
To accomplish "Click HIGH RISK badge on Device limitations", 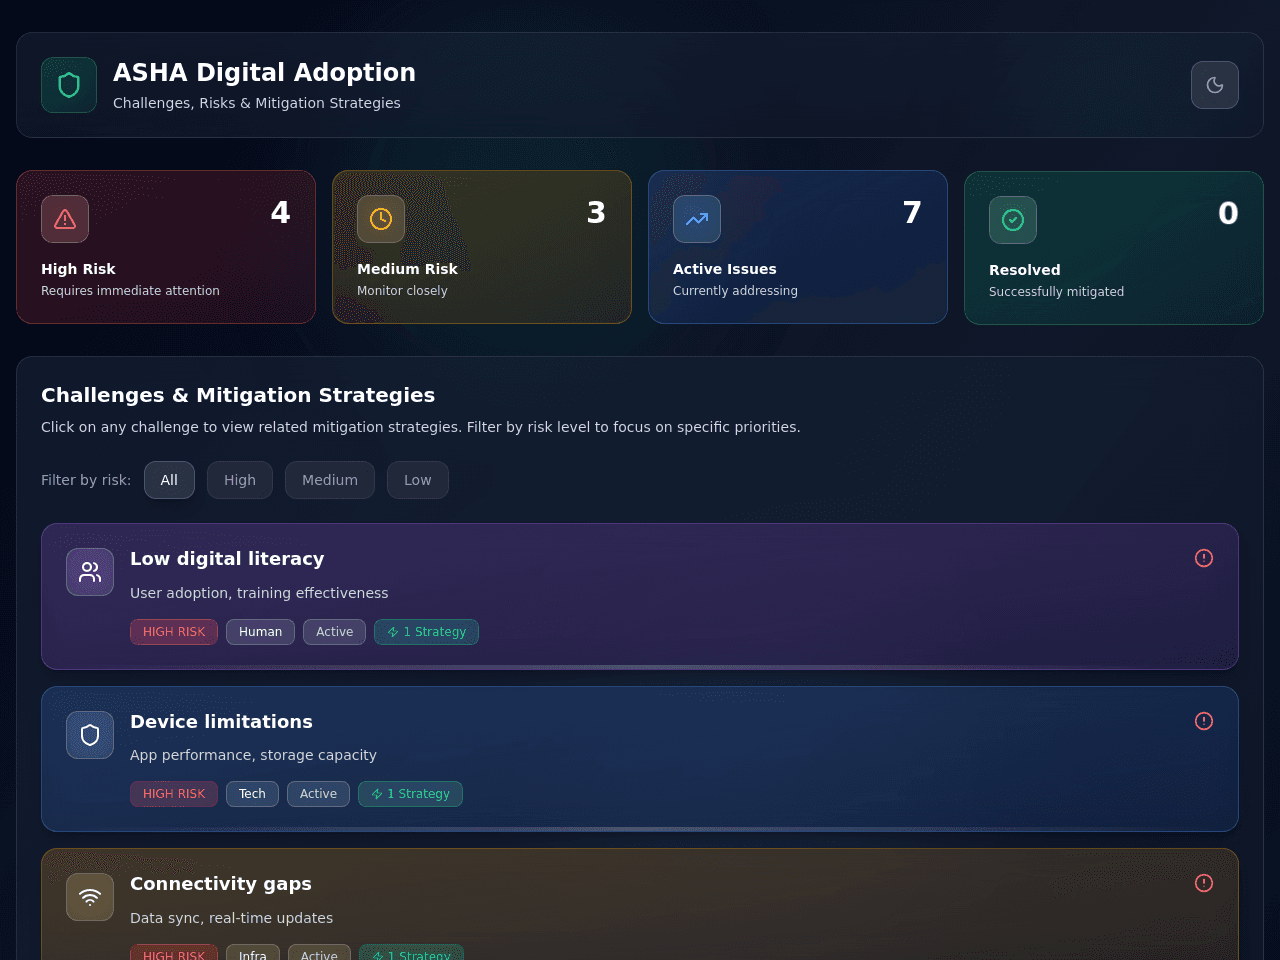I will click(174, 794).
